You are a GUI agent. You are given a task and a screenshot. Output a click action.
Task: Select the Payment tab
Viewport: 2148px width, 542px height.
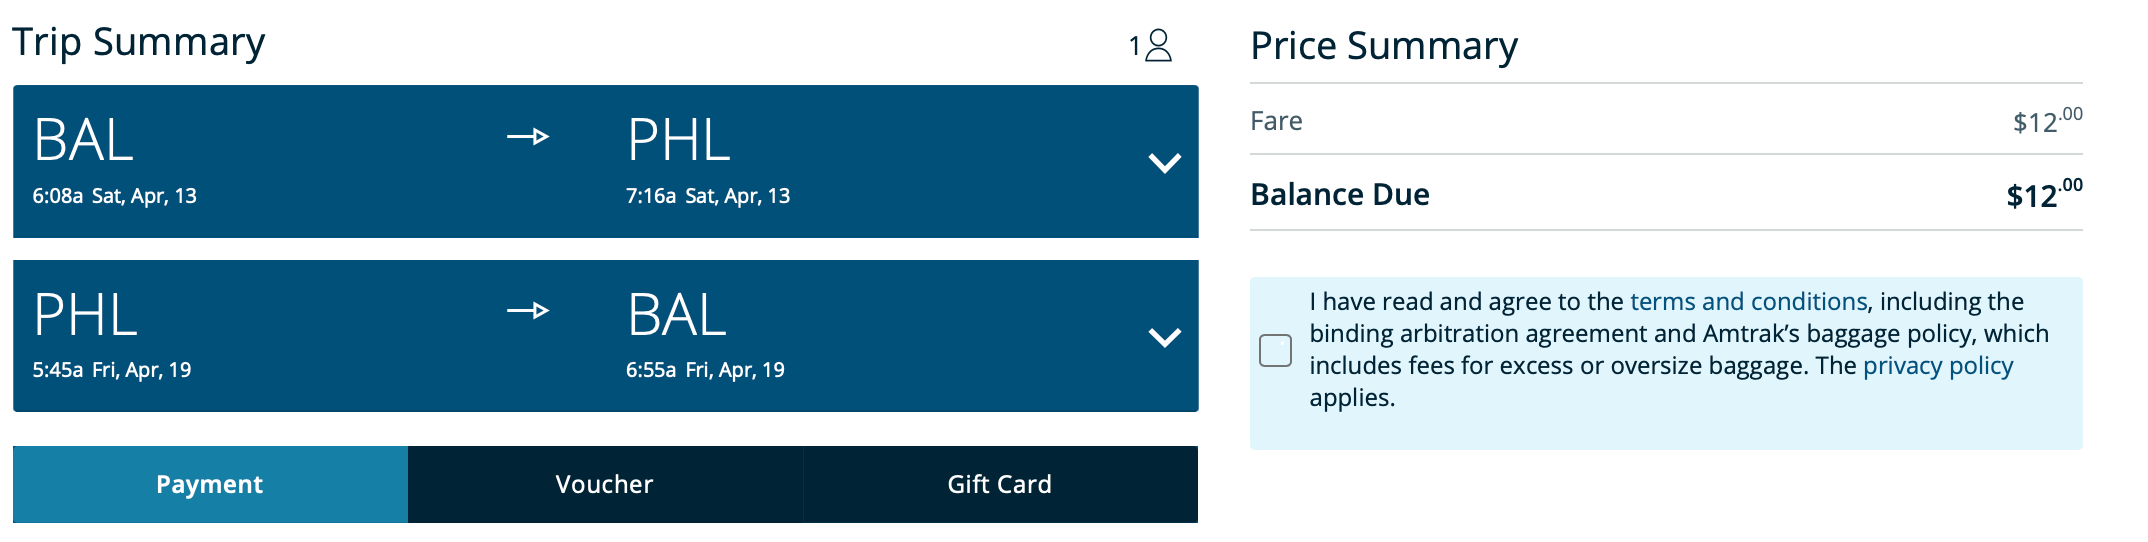coord(210,484)
